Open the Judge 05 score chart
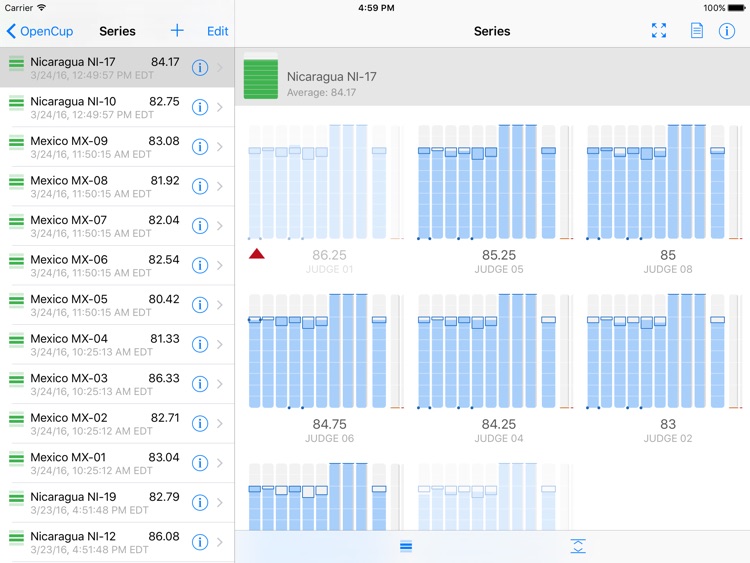Image resolution: width=750 pixels, height=563 pixels. coord(496,182)
